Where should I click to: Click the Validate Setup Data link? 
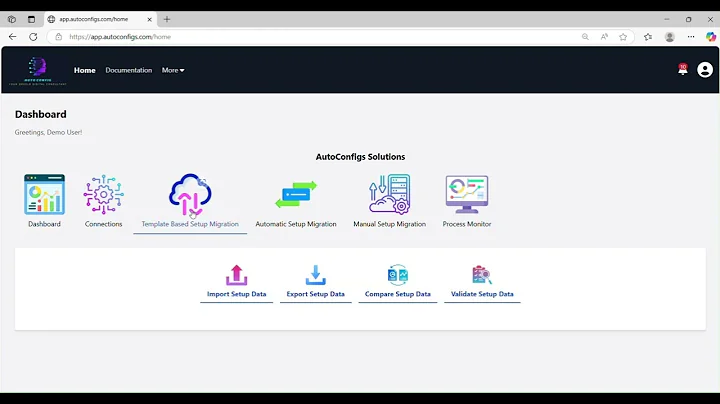[x=482, y=294]
